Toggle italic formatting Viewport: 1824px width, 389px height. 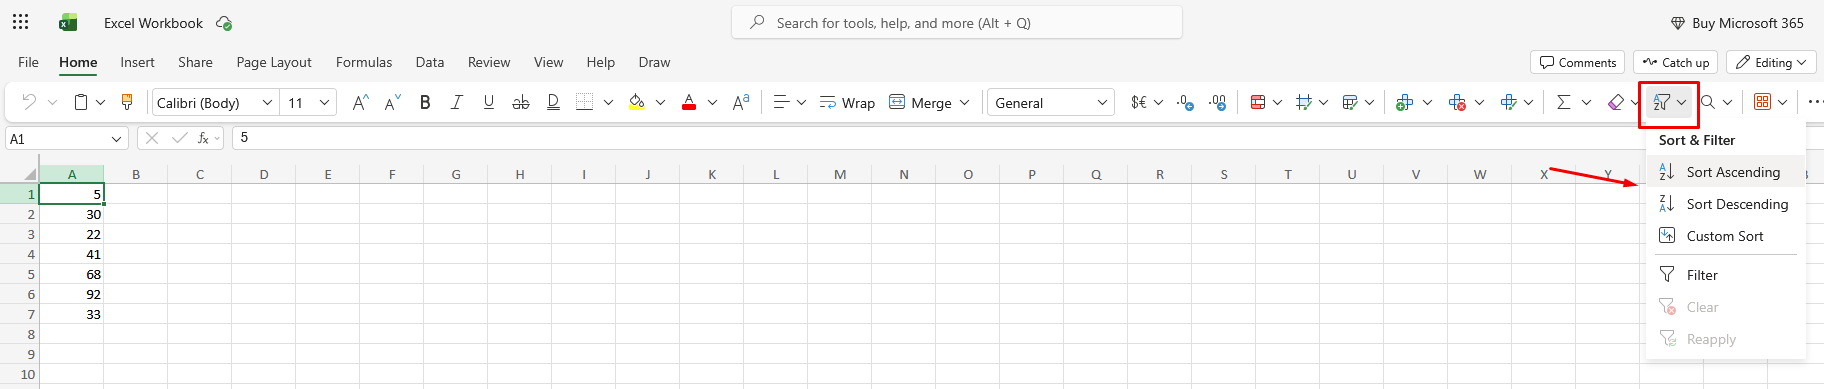coord(457,102)
